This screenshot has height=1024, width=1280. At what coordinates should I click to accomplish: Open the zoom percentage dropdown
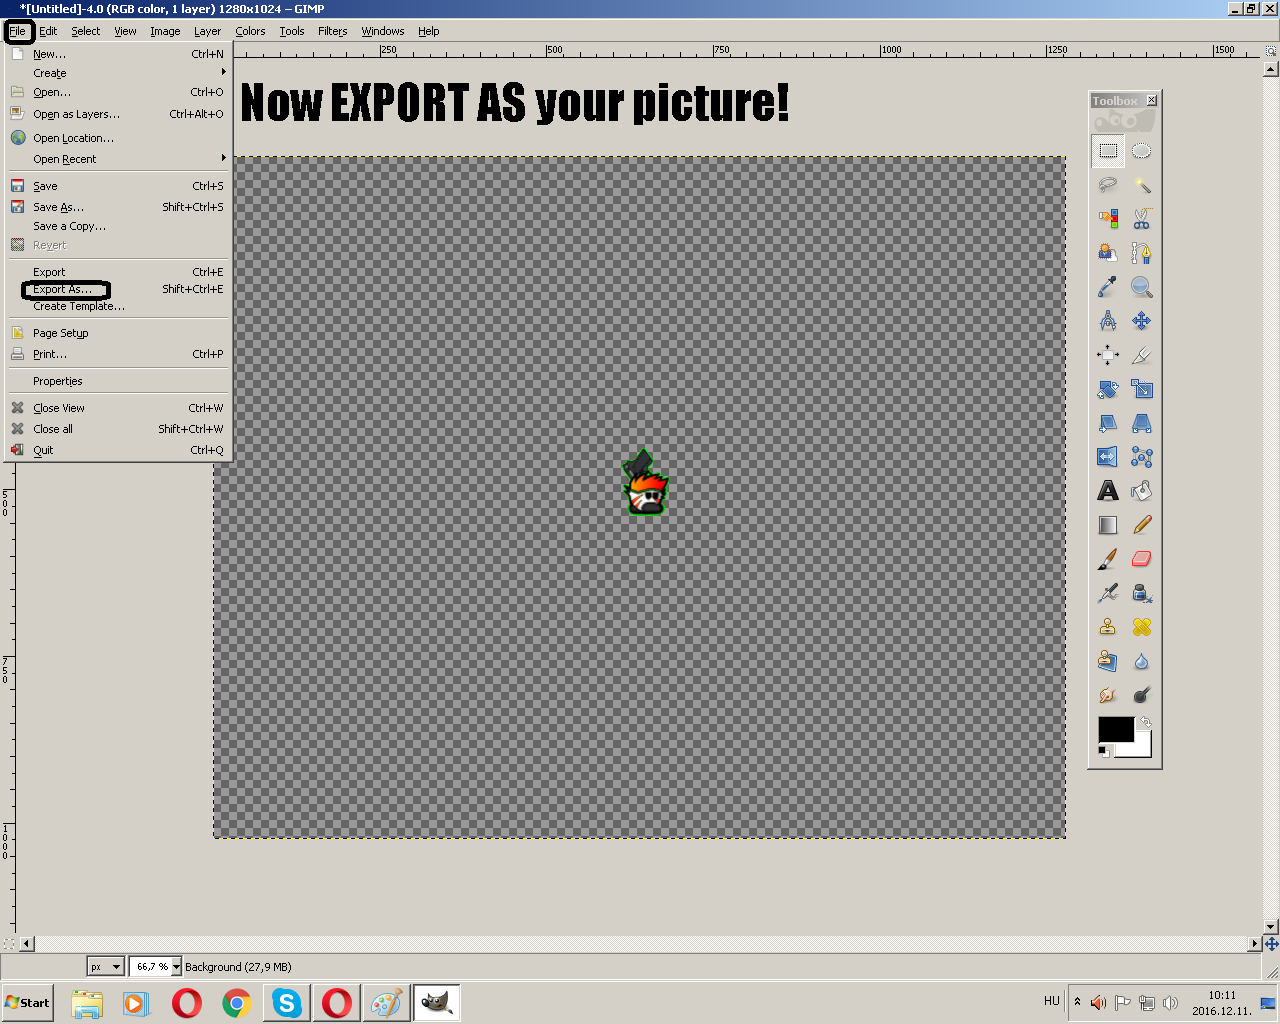pyautogui.click(x=176, y=967)
